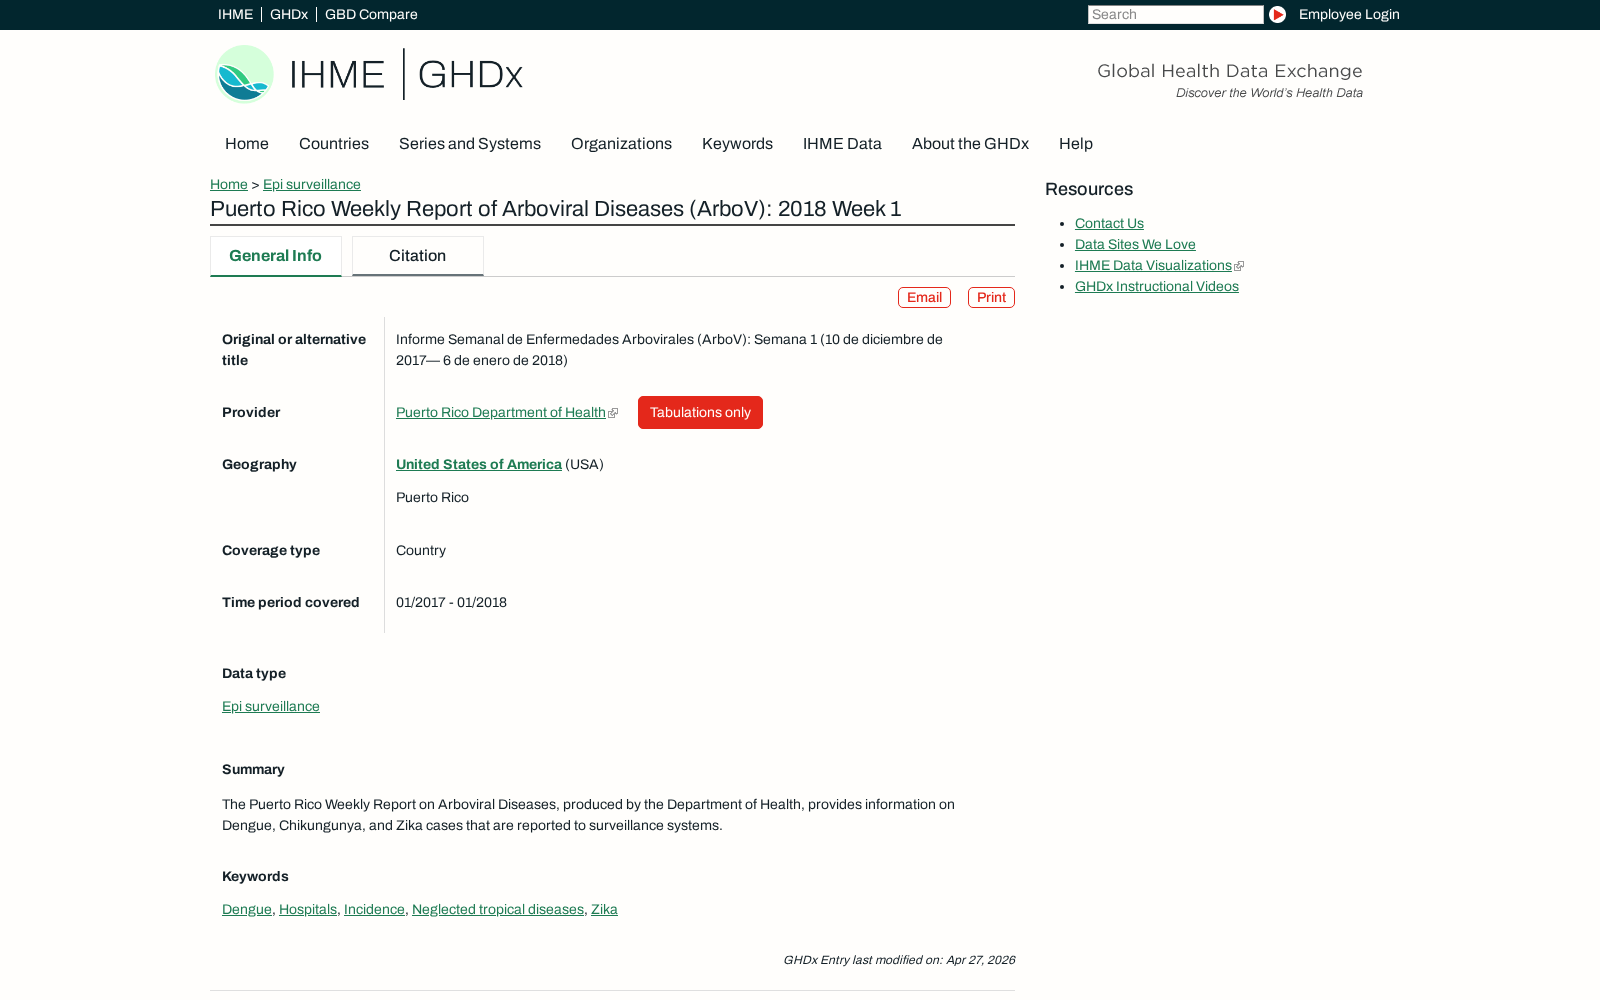Click the page title heading text
Viewport: 1600px width, 1000px height.
pyautogui.click(x=556, y=209)
